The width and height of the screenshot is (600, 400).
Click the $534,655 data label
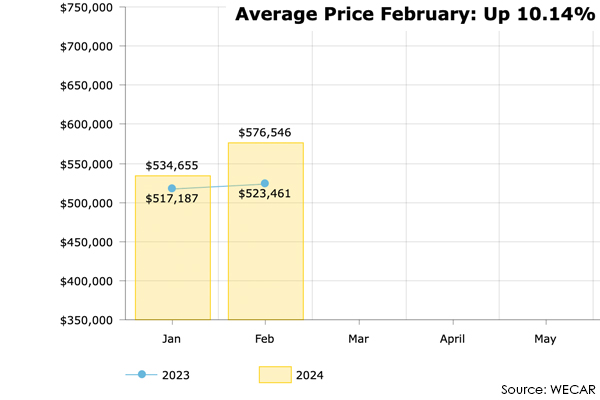pos(172,165)
